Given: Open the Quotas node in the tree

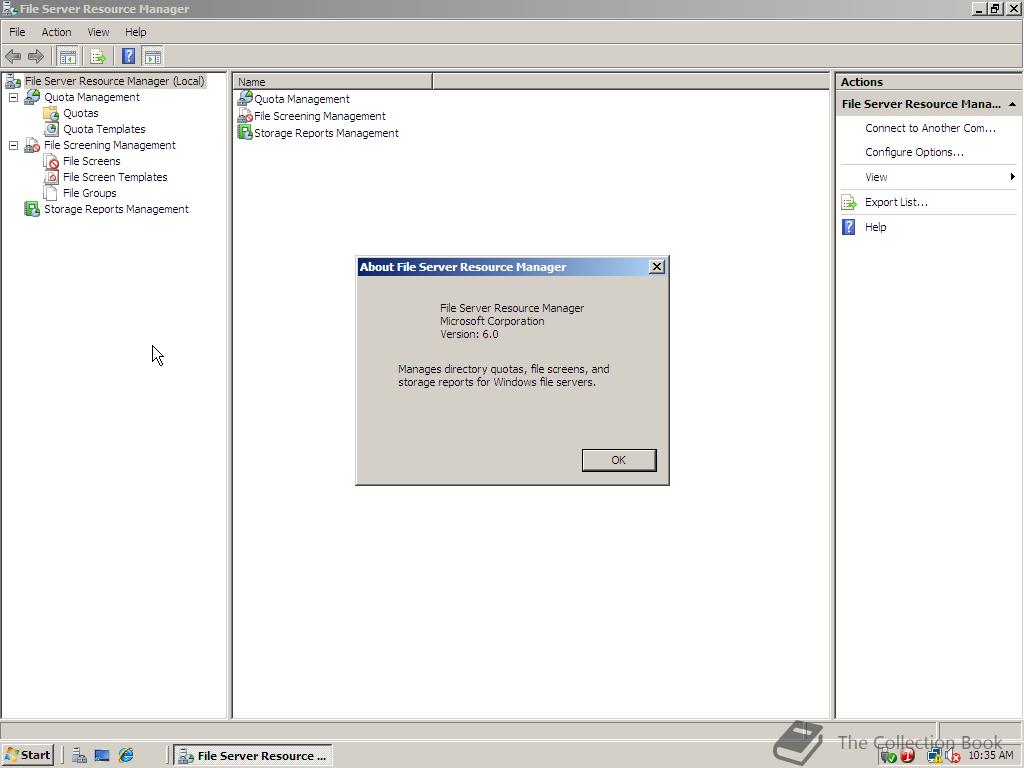Looking at the screenshot, I should 80,113.
